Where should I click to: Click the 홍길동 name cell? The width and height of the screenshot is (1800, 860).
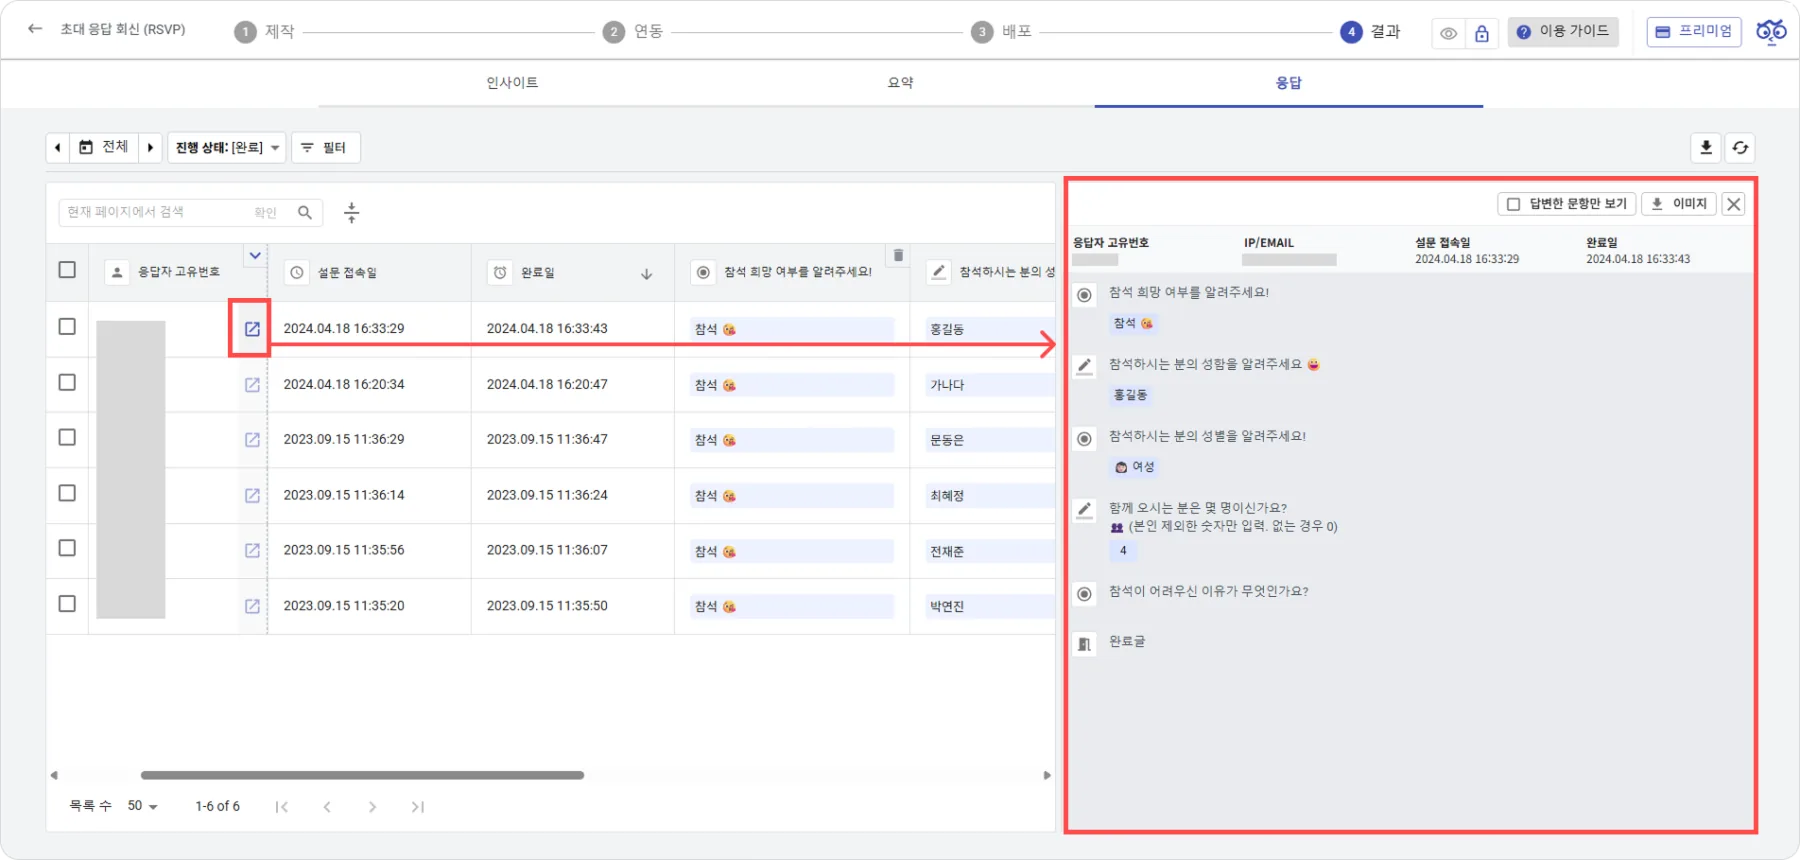point(989,329)
